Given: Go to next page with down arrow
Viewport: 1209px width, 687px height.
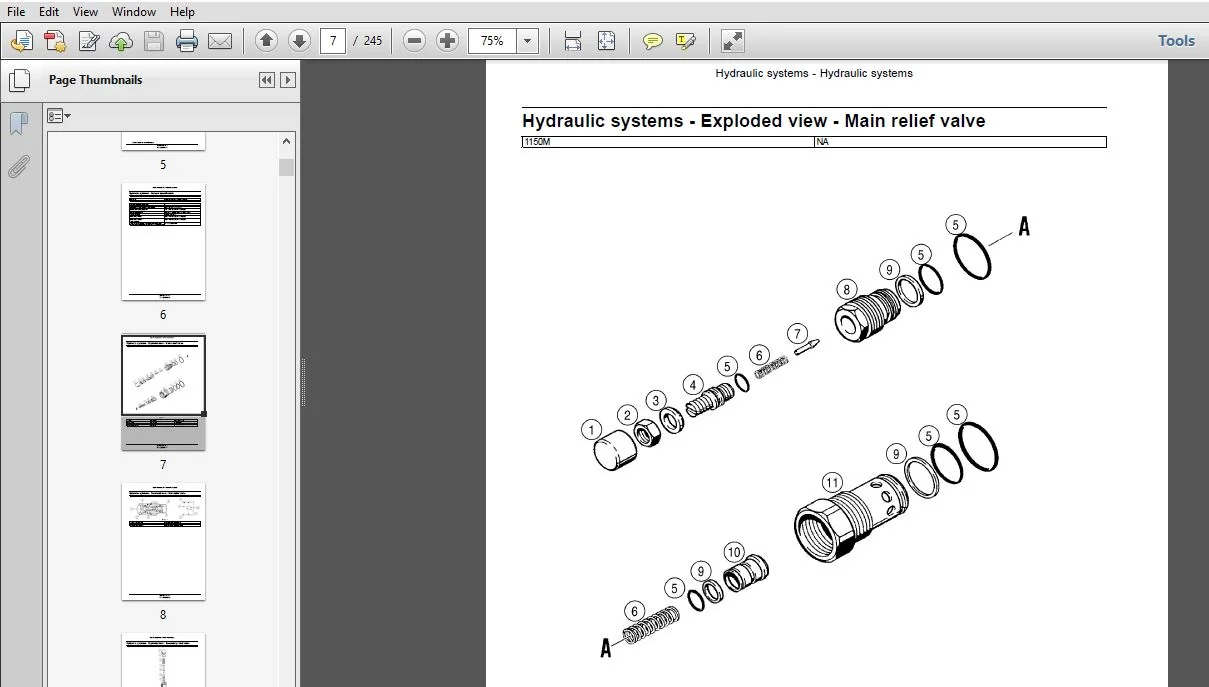Looking at the screenshot, I should click(299, 41).
